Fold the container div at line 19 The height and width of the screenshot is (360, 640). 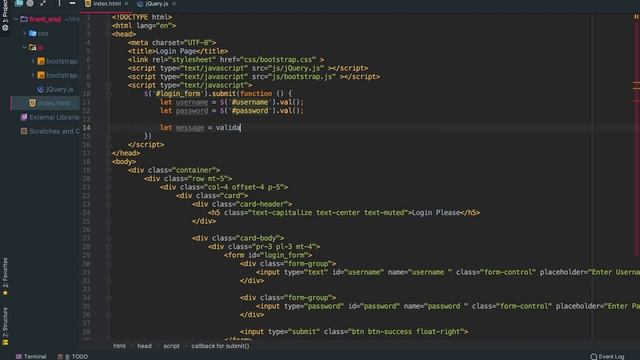109,170
